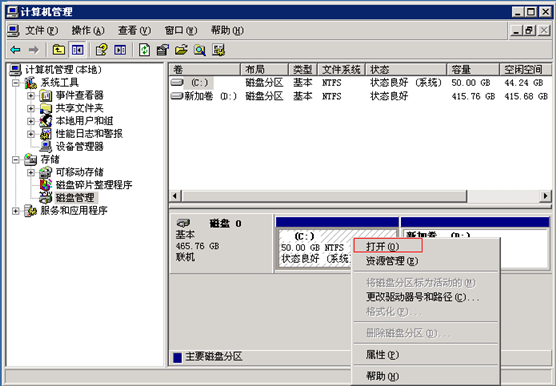Collapse the 存储 tree node
The width and height of the screenshot is (556, 386).
[16, 160]
